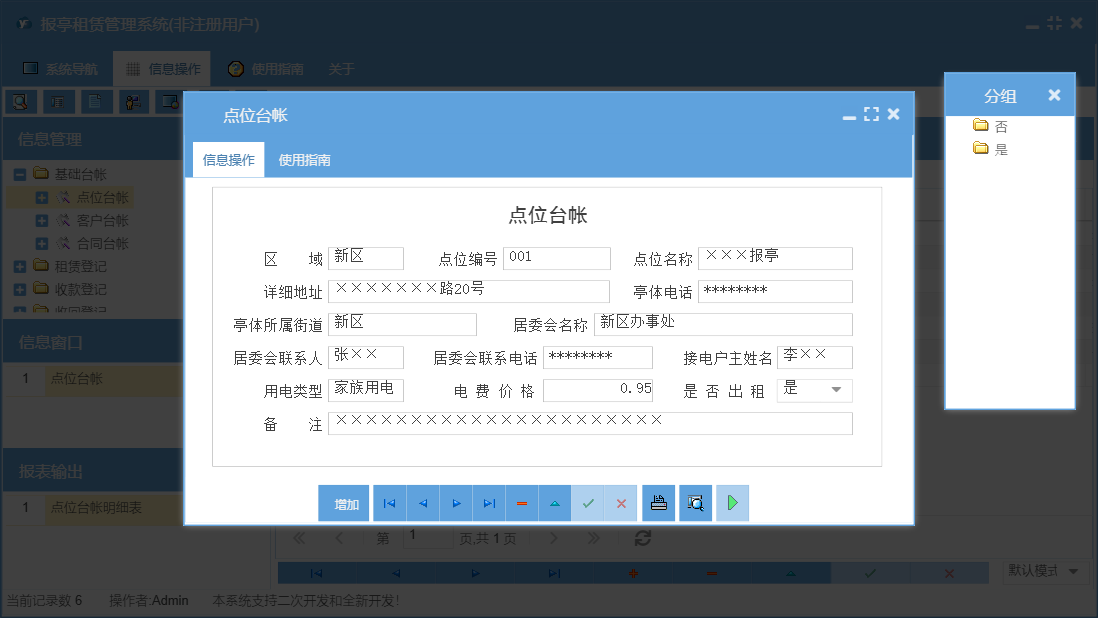This screenshot has width=1098, height=618.
Task: Click the 增加 button to add a record
Action: 344,503
